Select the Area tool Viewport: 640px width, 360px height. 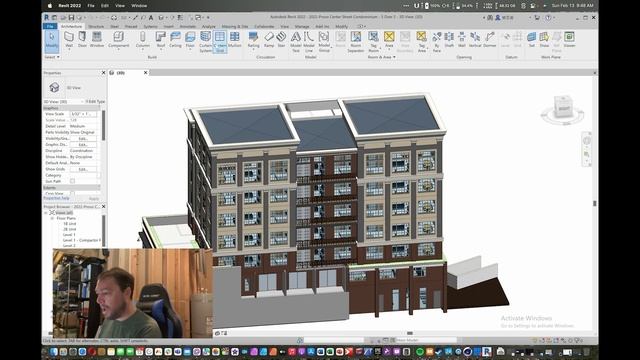point(389,40)
